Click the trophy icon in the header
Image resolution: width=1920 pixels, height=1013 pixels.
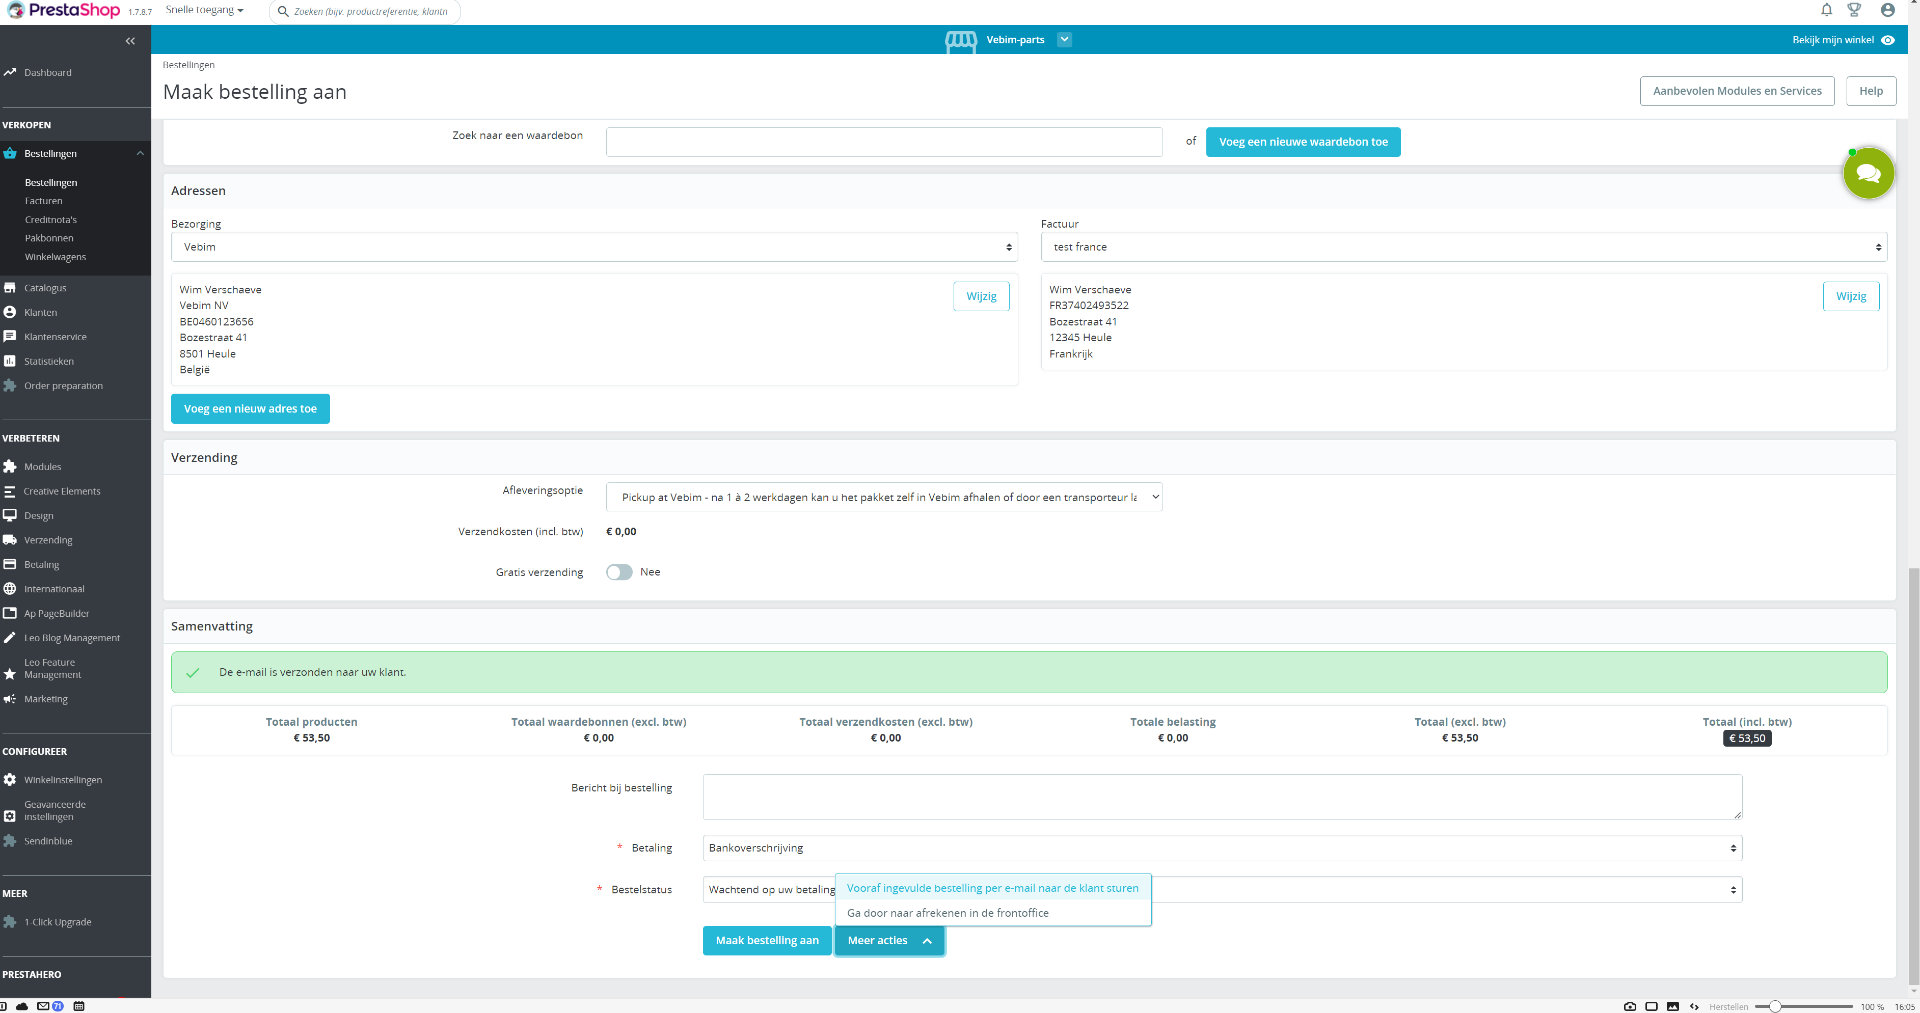pos(1854,10)
